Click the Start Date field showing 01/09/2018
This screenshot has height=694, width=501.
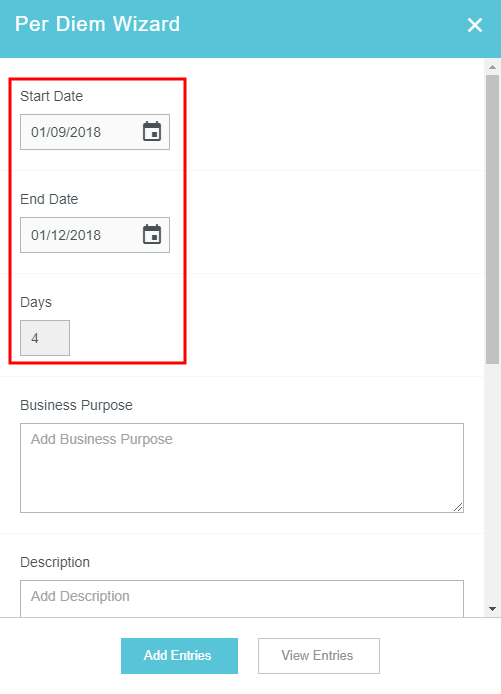coord(95,132)
